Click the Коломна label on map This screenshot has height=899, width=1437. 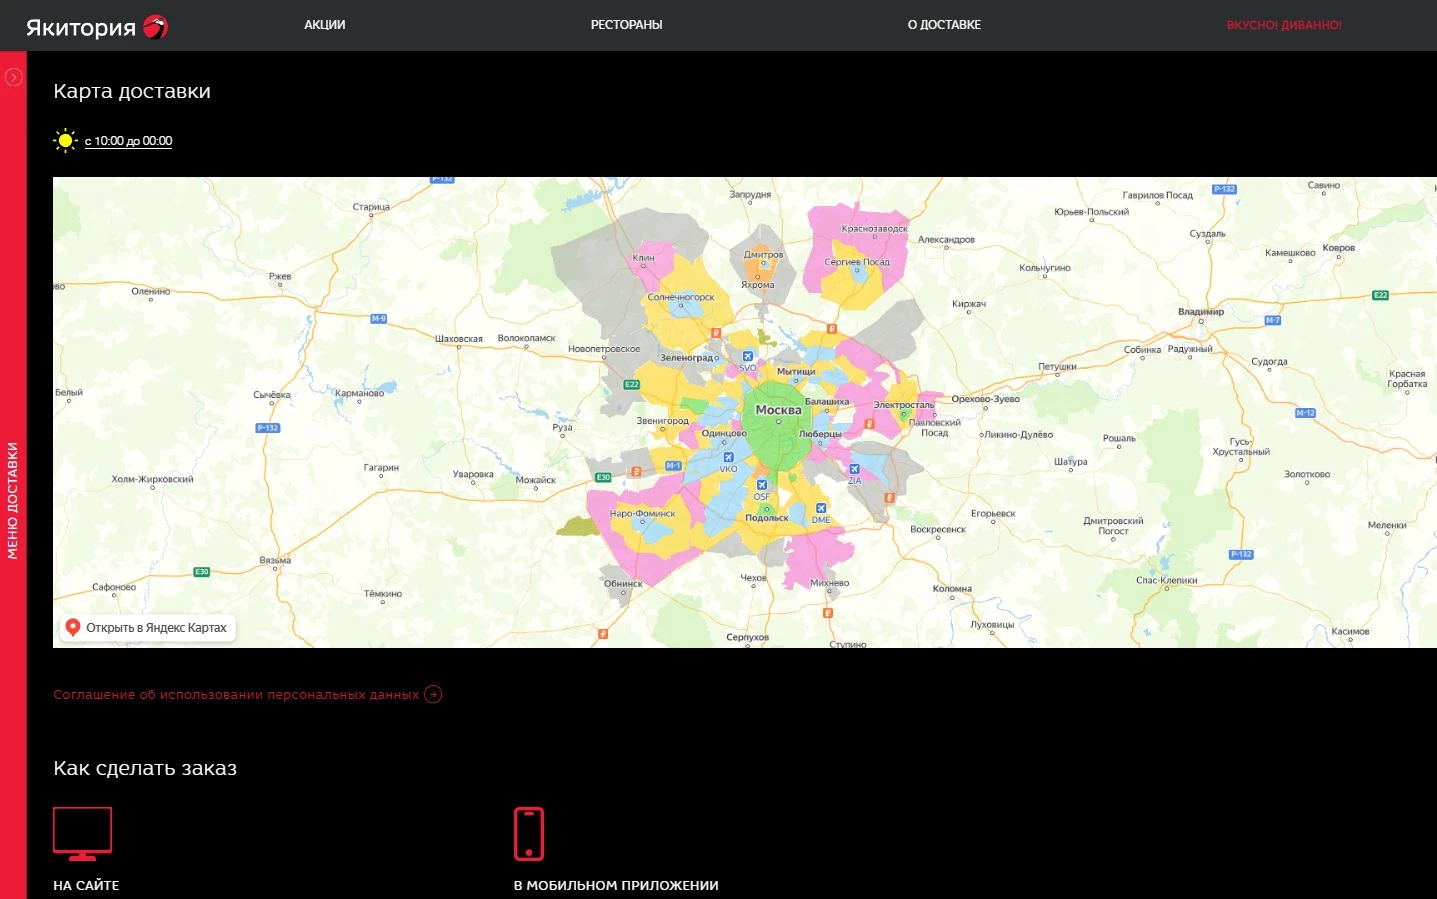[x=952, y=589]
